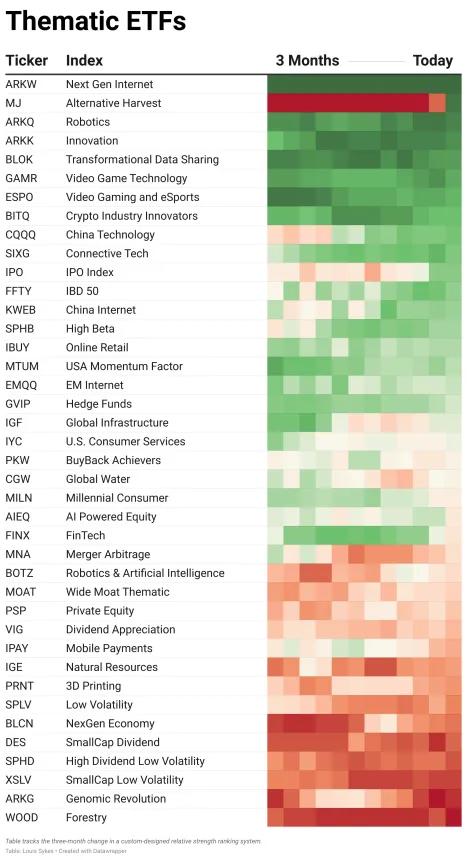
Task: Click Genomic Revolution index name
Action: [x=116, y=799]
